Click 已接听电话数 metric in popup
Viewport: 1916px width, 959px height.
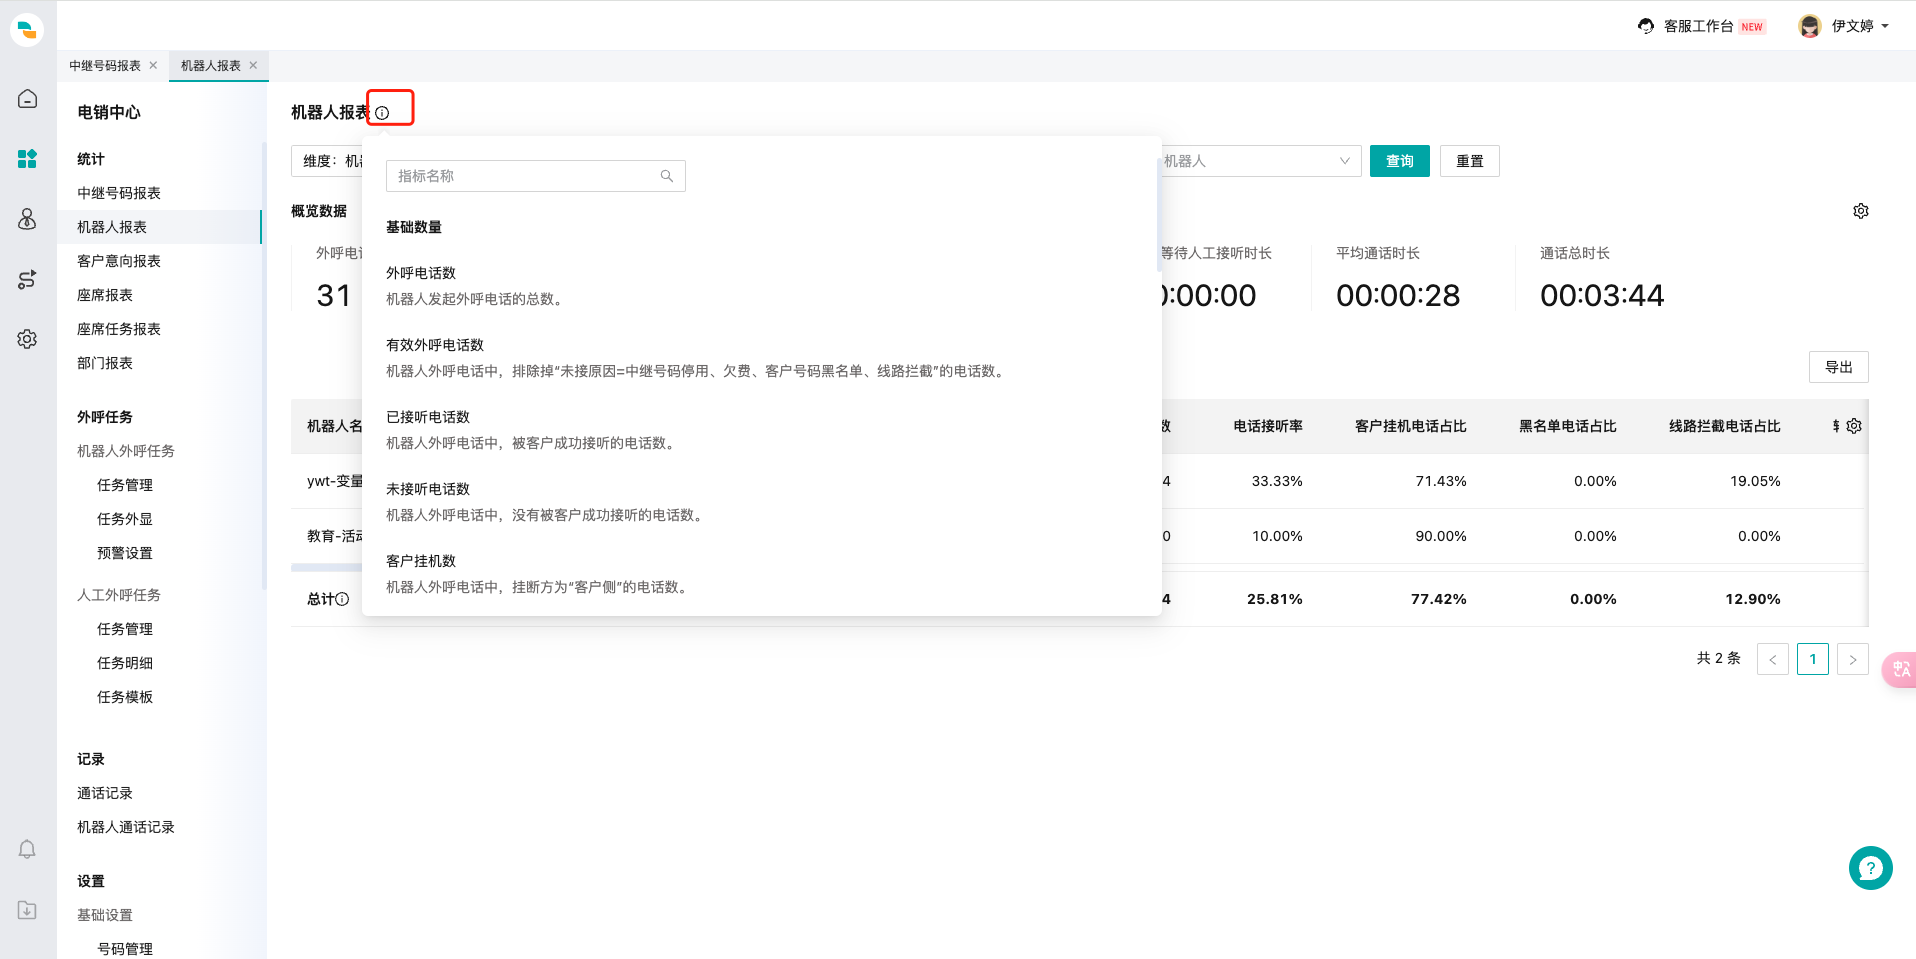click(x=428, y=417)
